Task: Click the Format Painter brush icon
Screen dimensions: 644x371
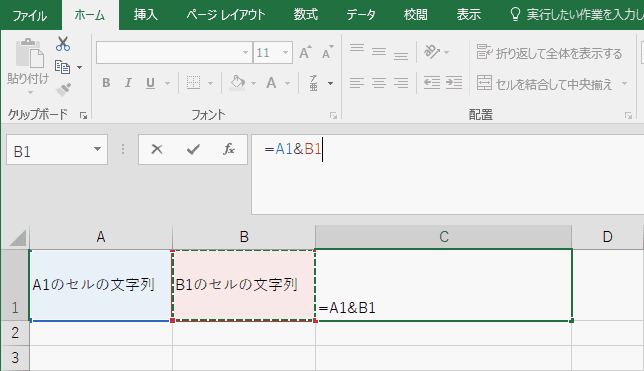Action: pyautogui.click(x=63, y=89)
